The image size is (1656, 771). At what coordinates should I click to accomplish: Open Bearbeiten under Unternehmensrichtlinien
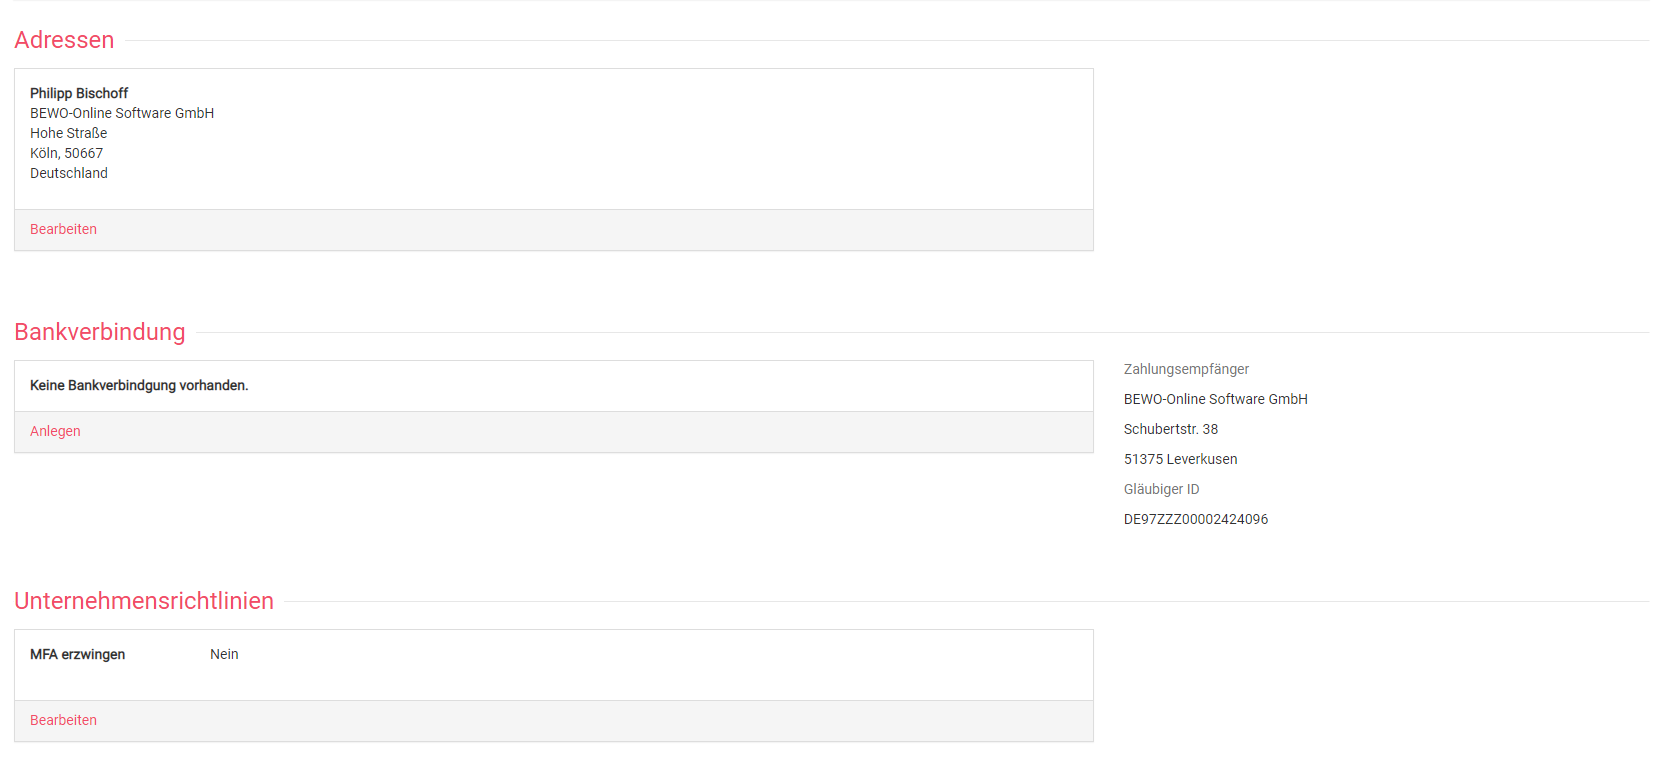pos(63,720)
